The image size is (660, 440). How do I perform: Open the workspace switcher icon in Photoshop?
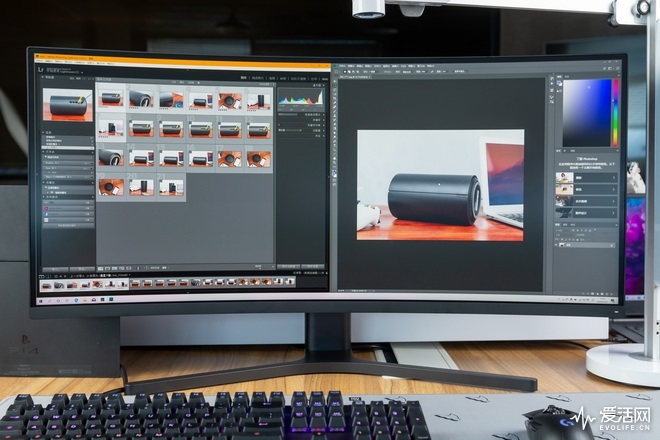tap(610, 69)
